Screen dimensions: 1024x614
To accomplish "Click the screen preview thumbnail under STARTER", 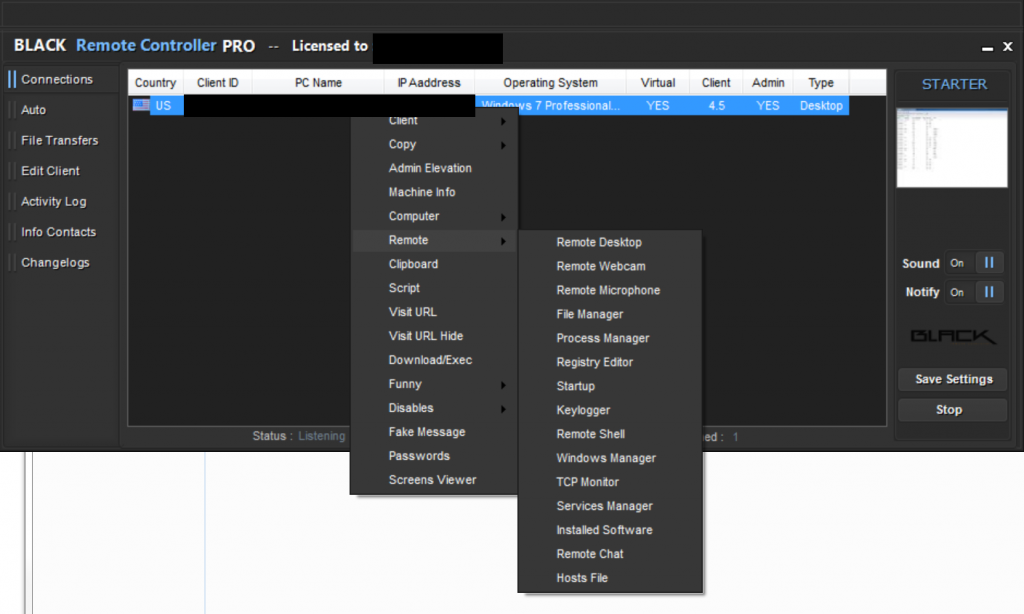I will (x=952, y=148).
